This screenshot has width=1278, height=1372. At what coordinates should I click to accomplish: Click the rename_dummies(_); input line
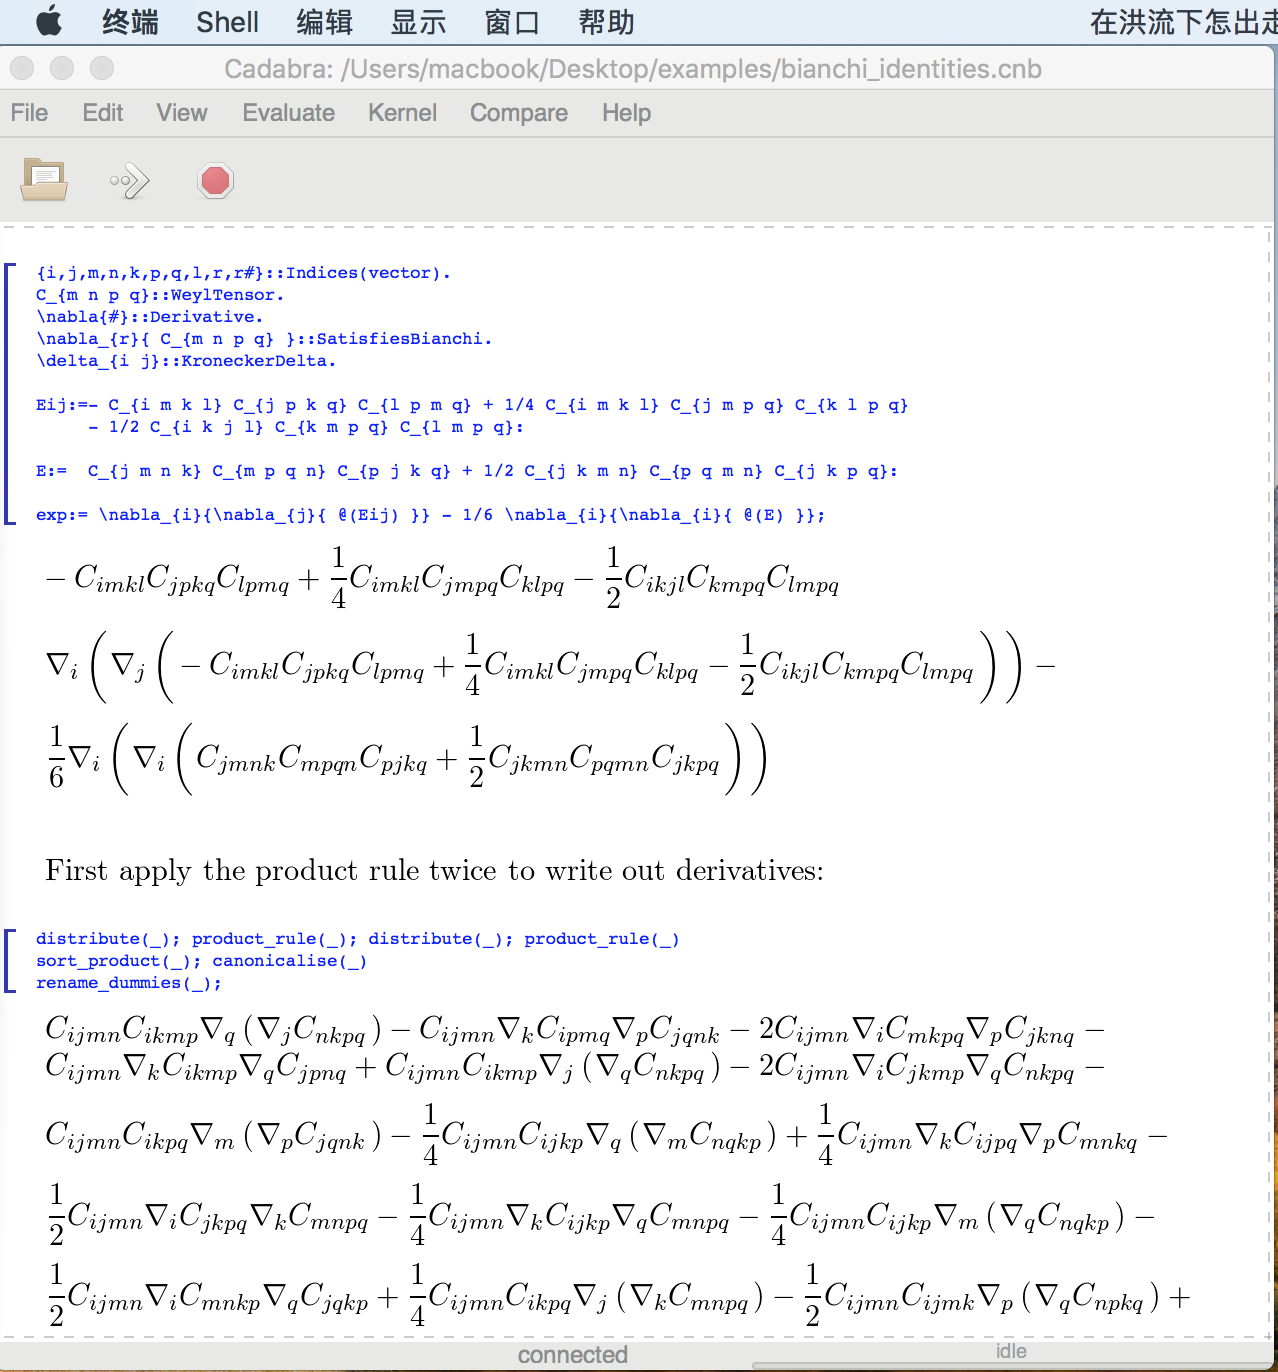tap(129, 983)
